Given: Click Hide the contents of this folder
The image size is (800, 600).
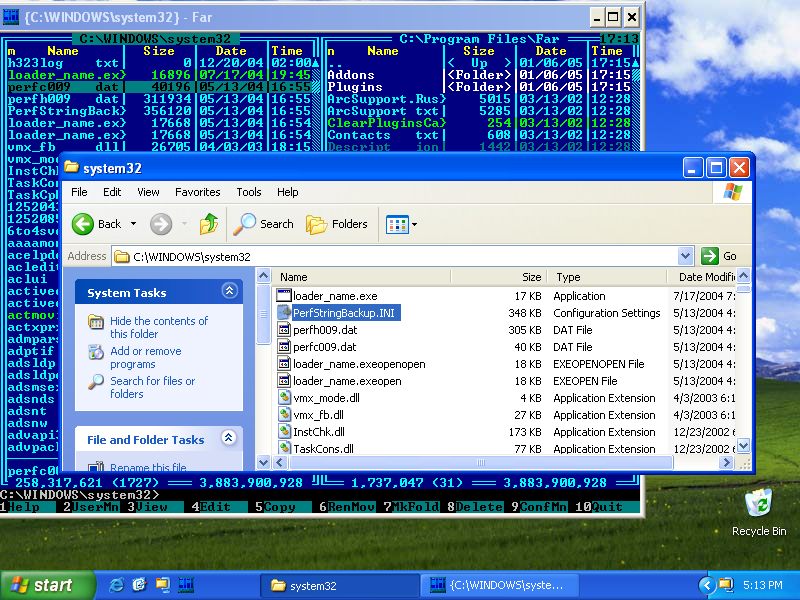Looking at the screenshot, I should [159, 328].
